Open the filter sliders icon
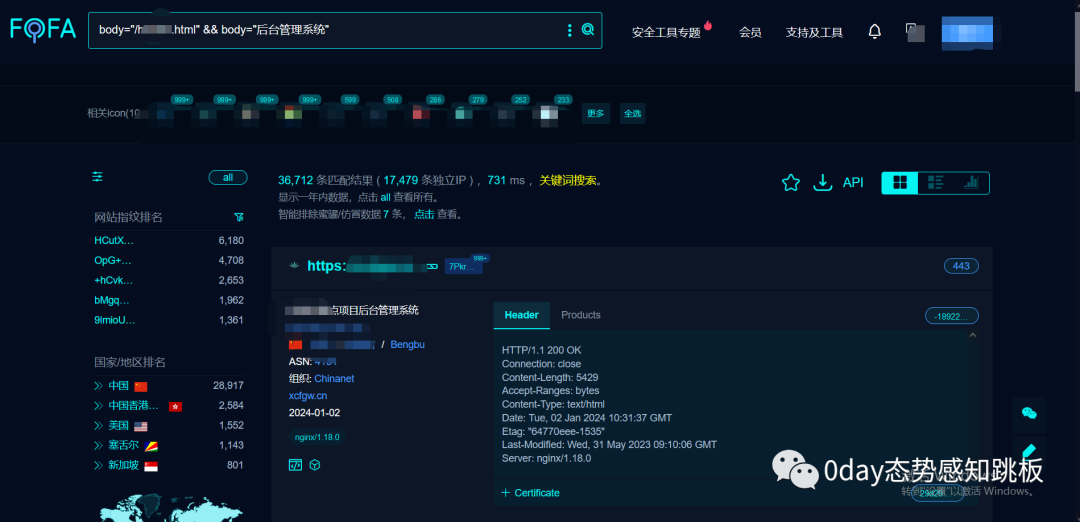Screen dimensions: 1080x522 (98, 177)
